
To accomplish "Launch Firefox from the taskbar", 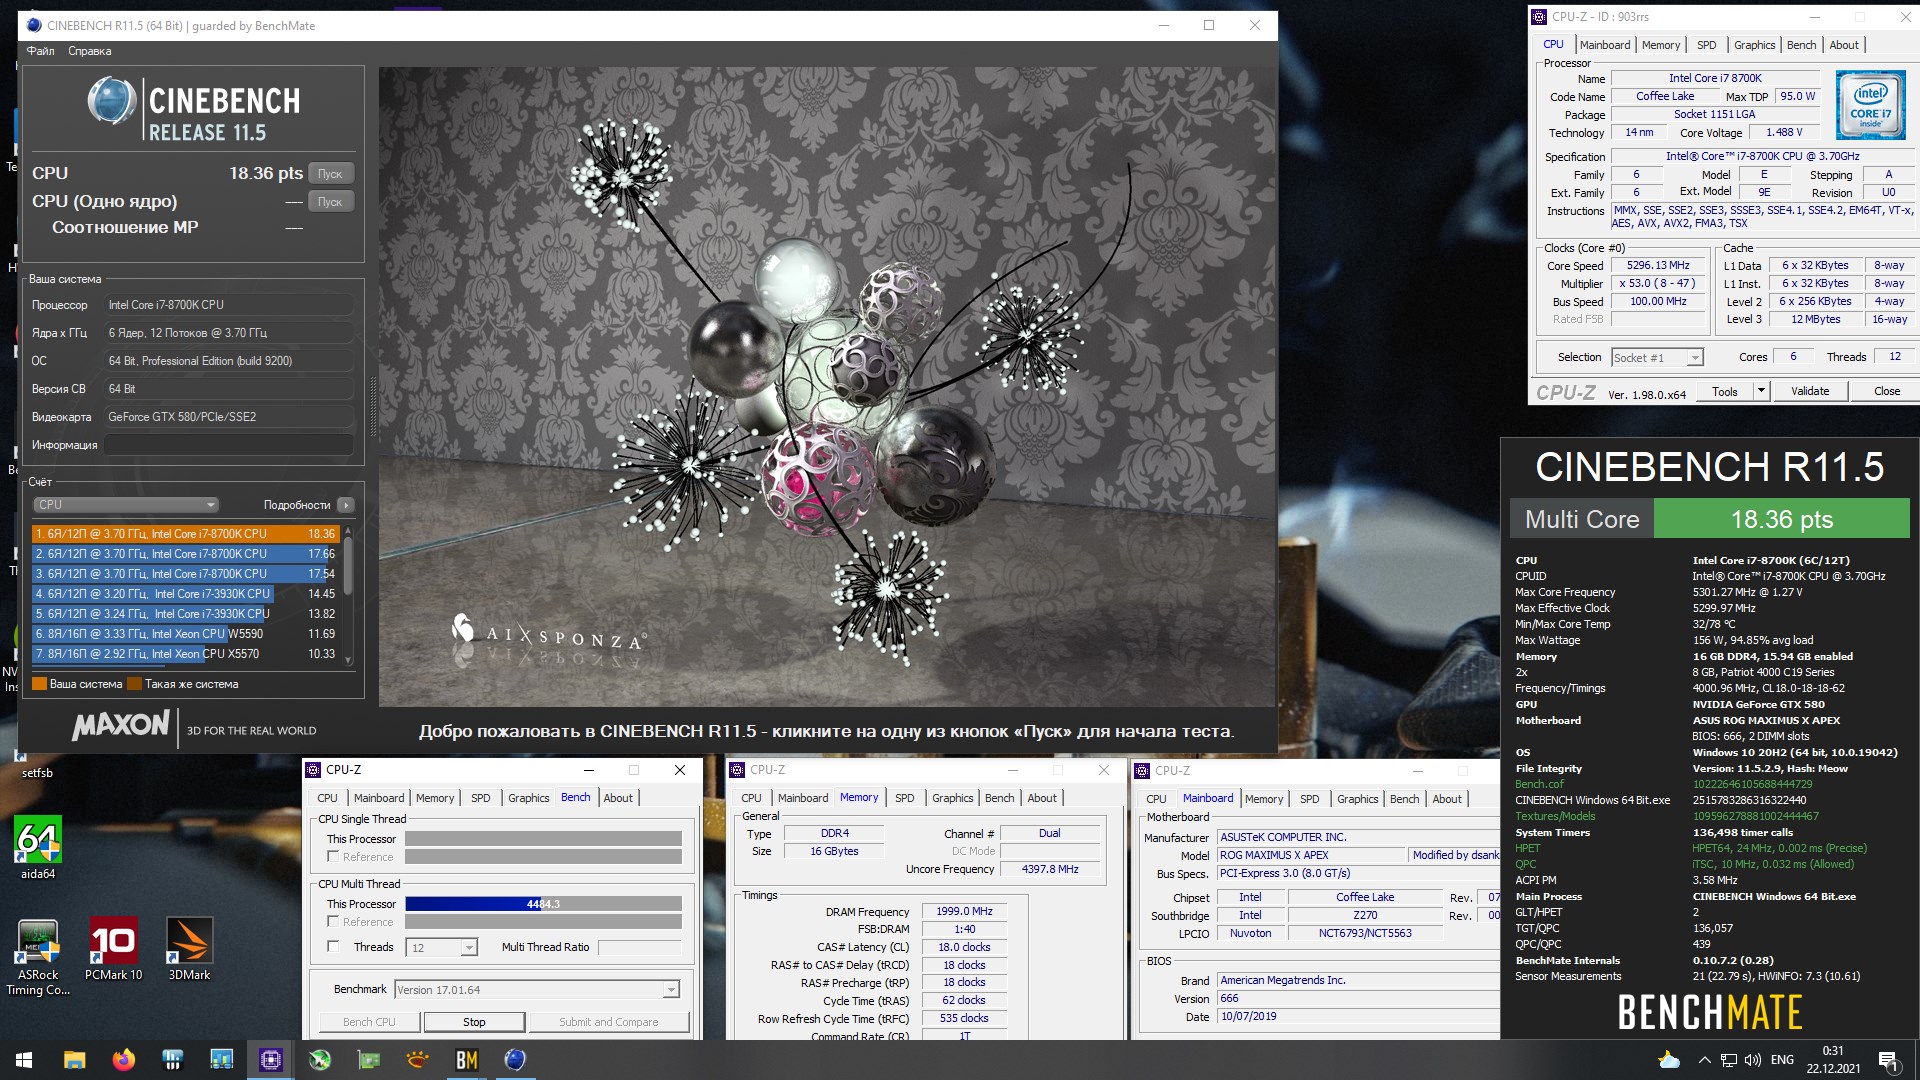I will [x=123, y=1060].
